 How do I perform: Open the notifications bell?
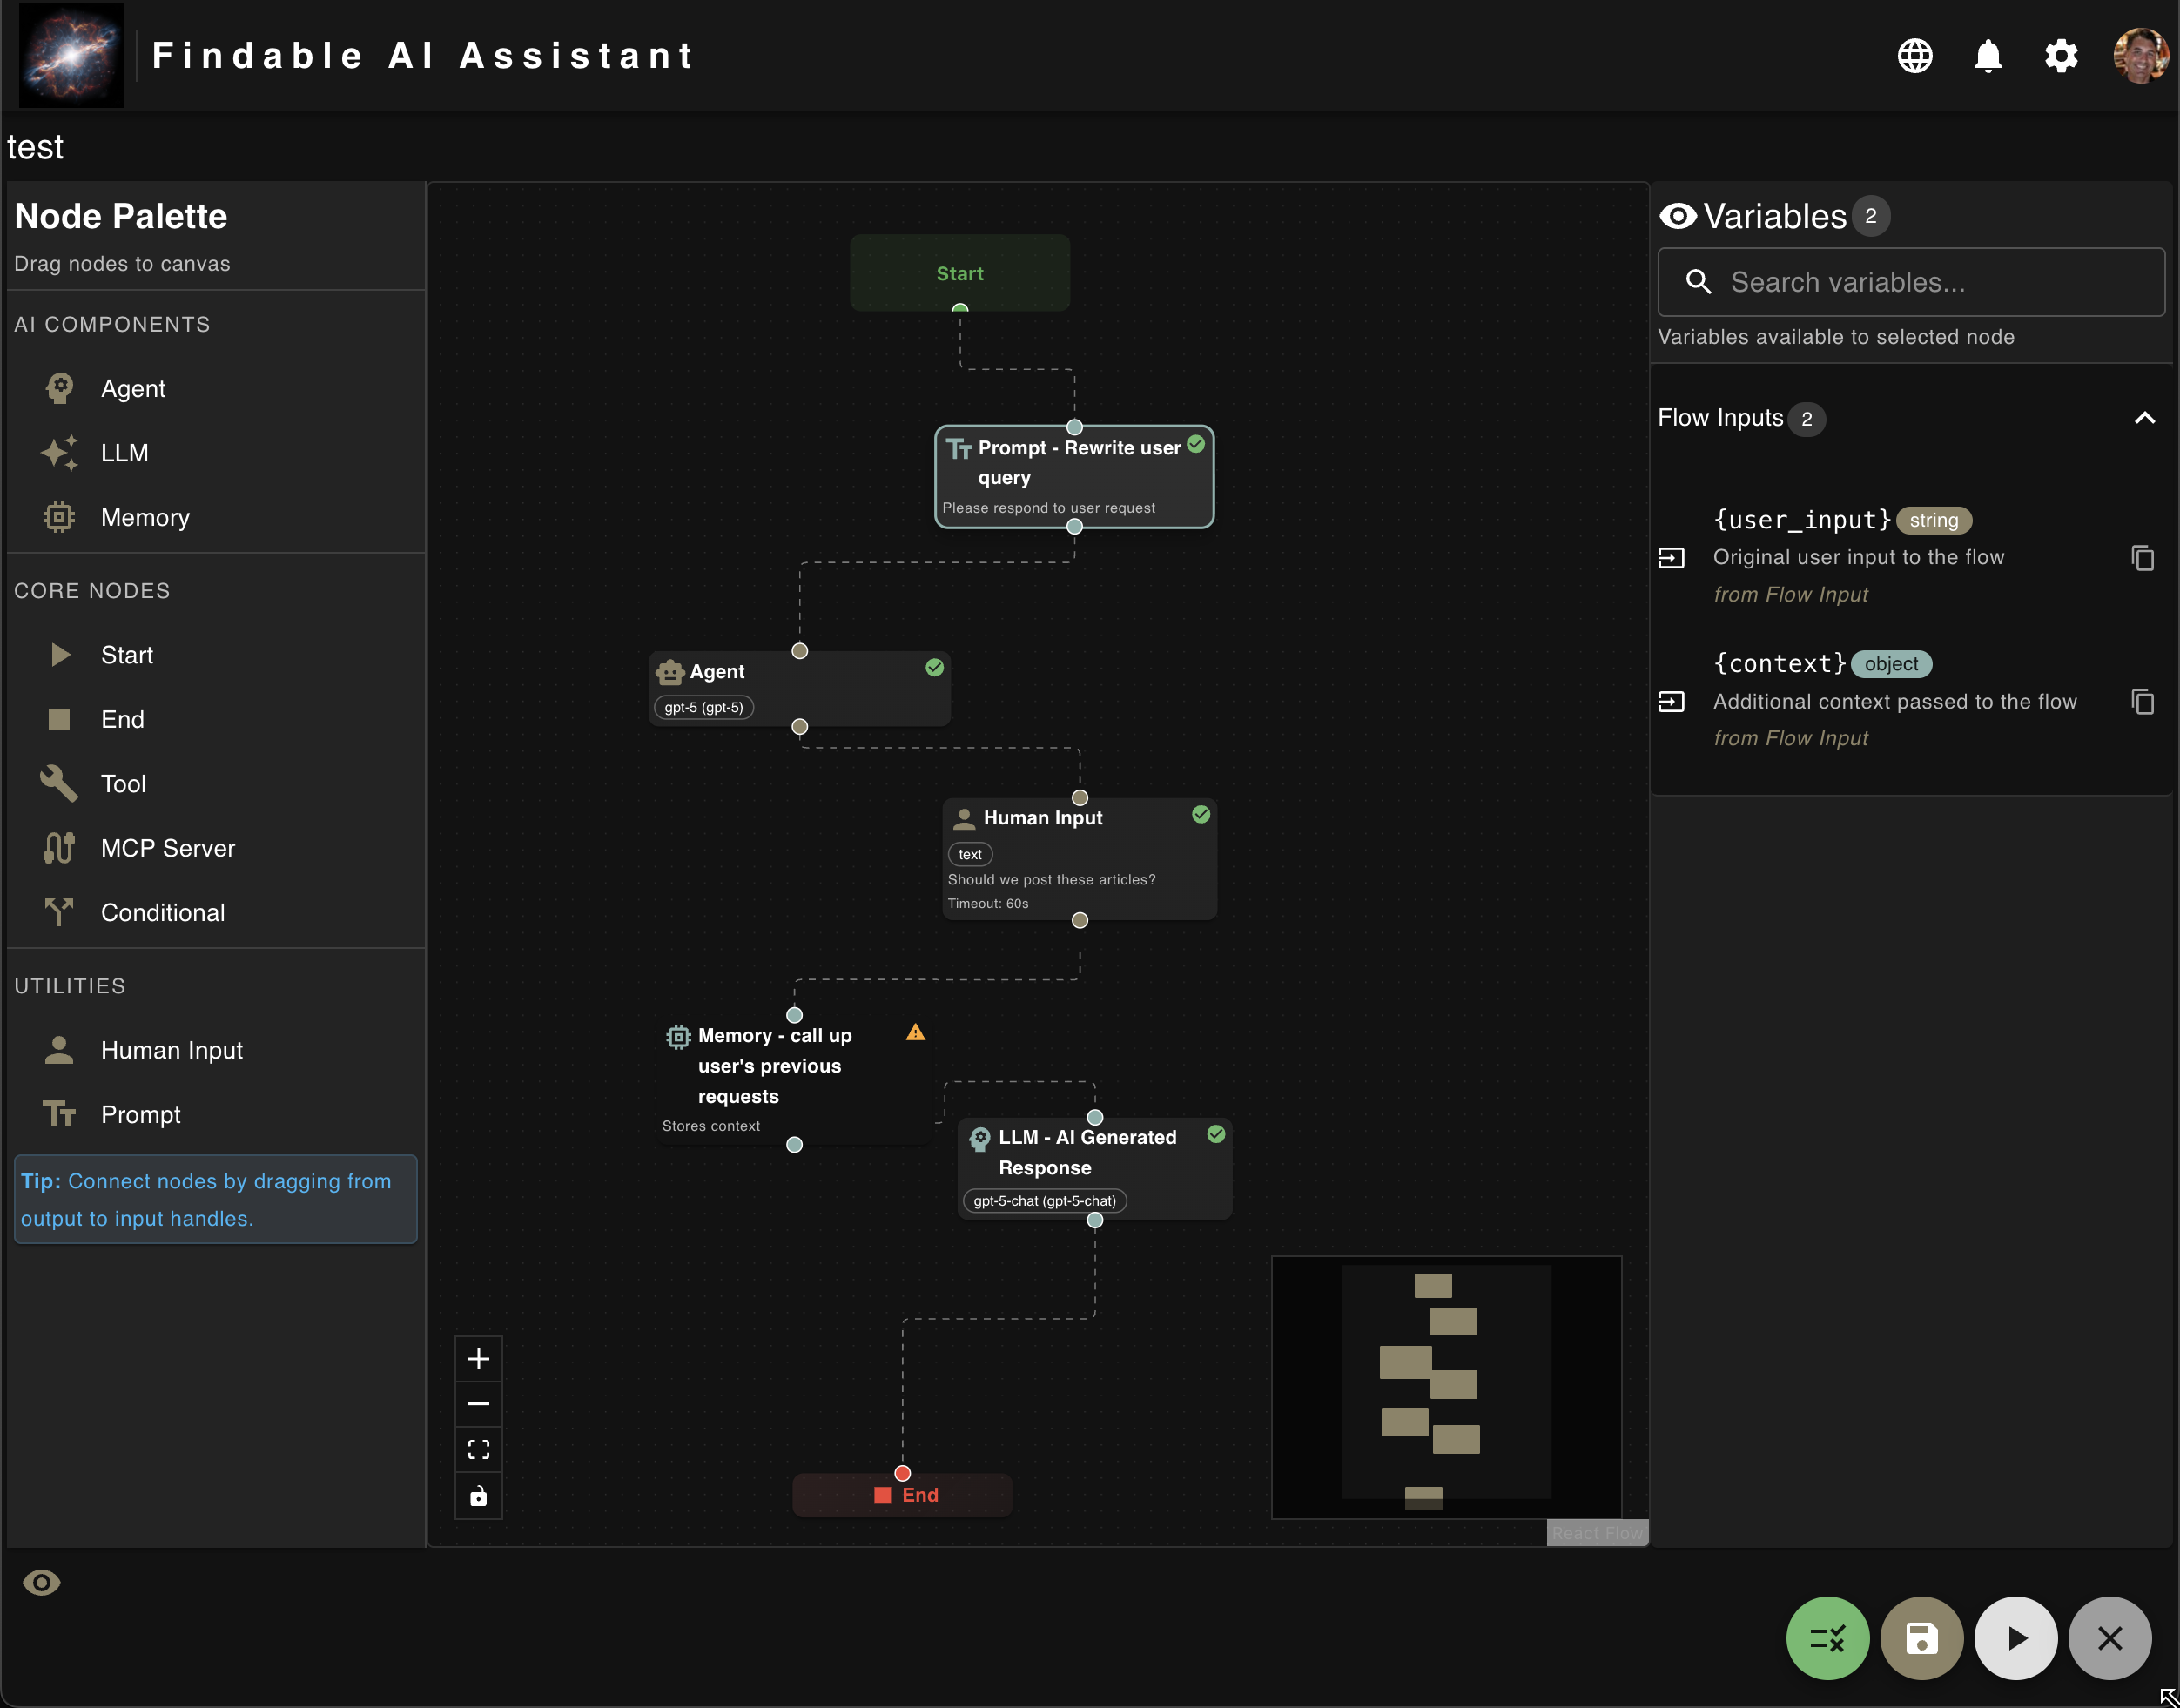[1988, 56]
